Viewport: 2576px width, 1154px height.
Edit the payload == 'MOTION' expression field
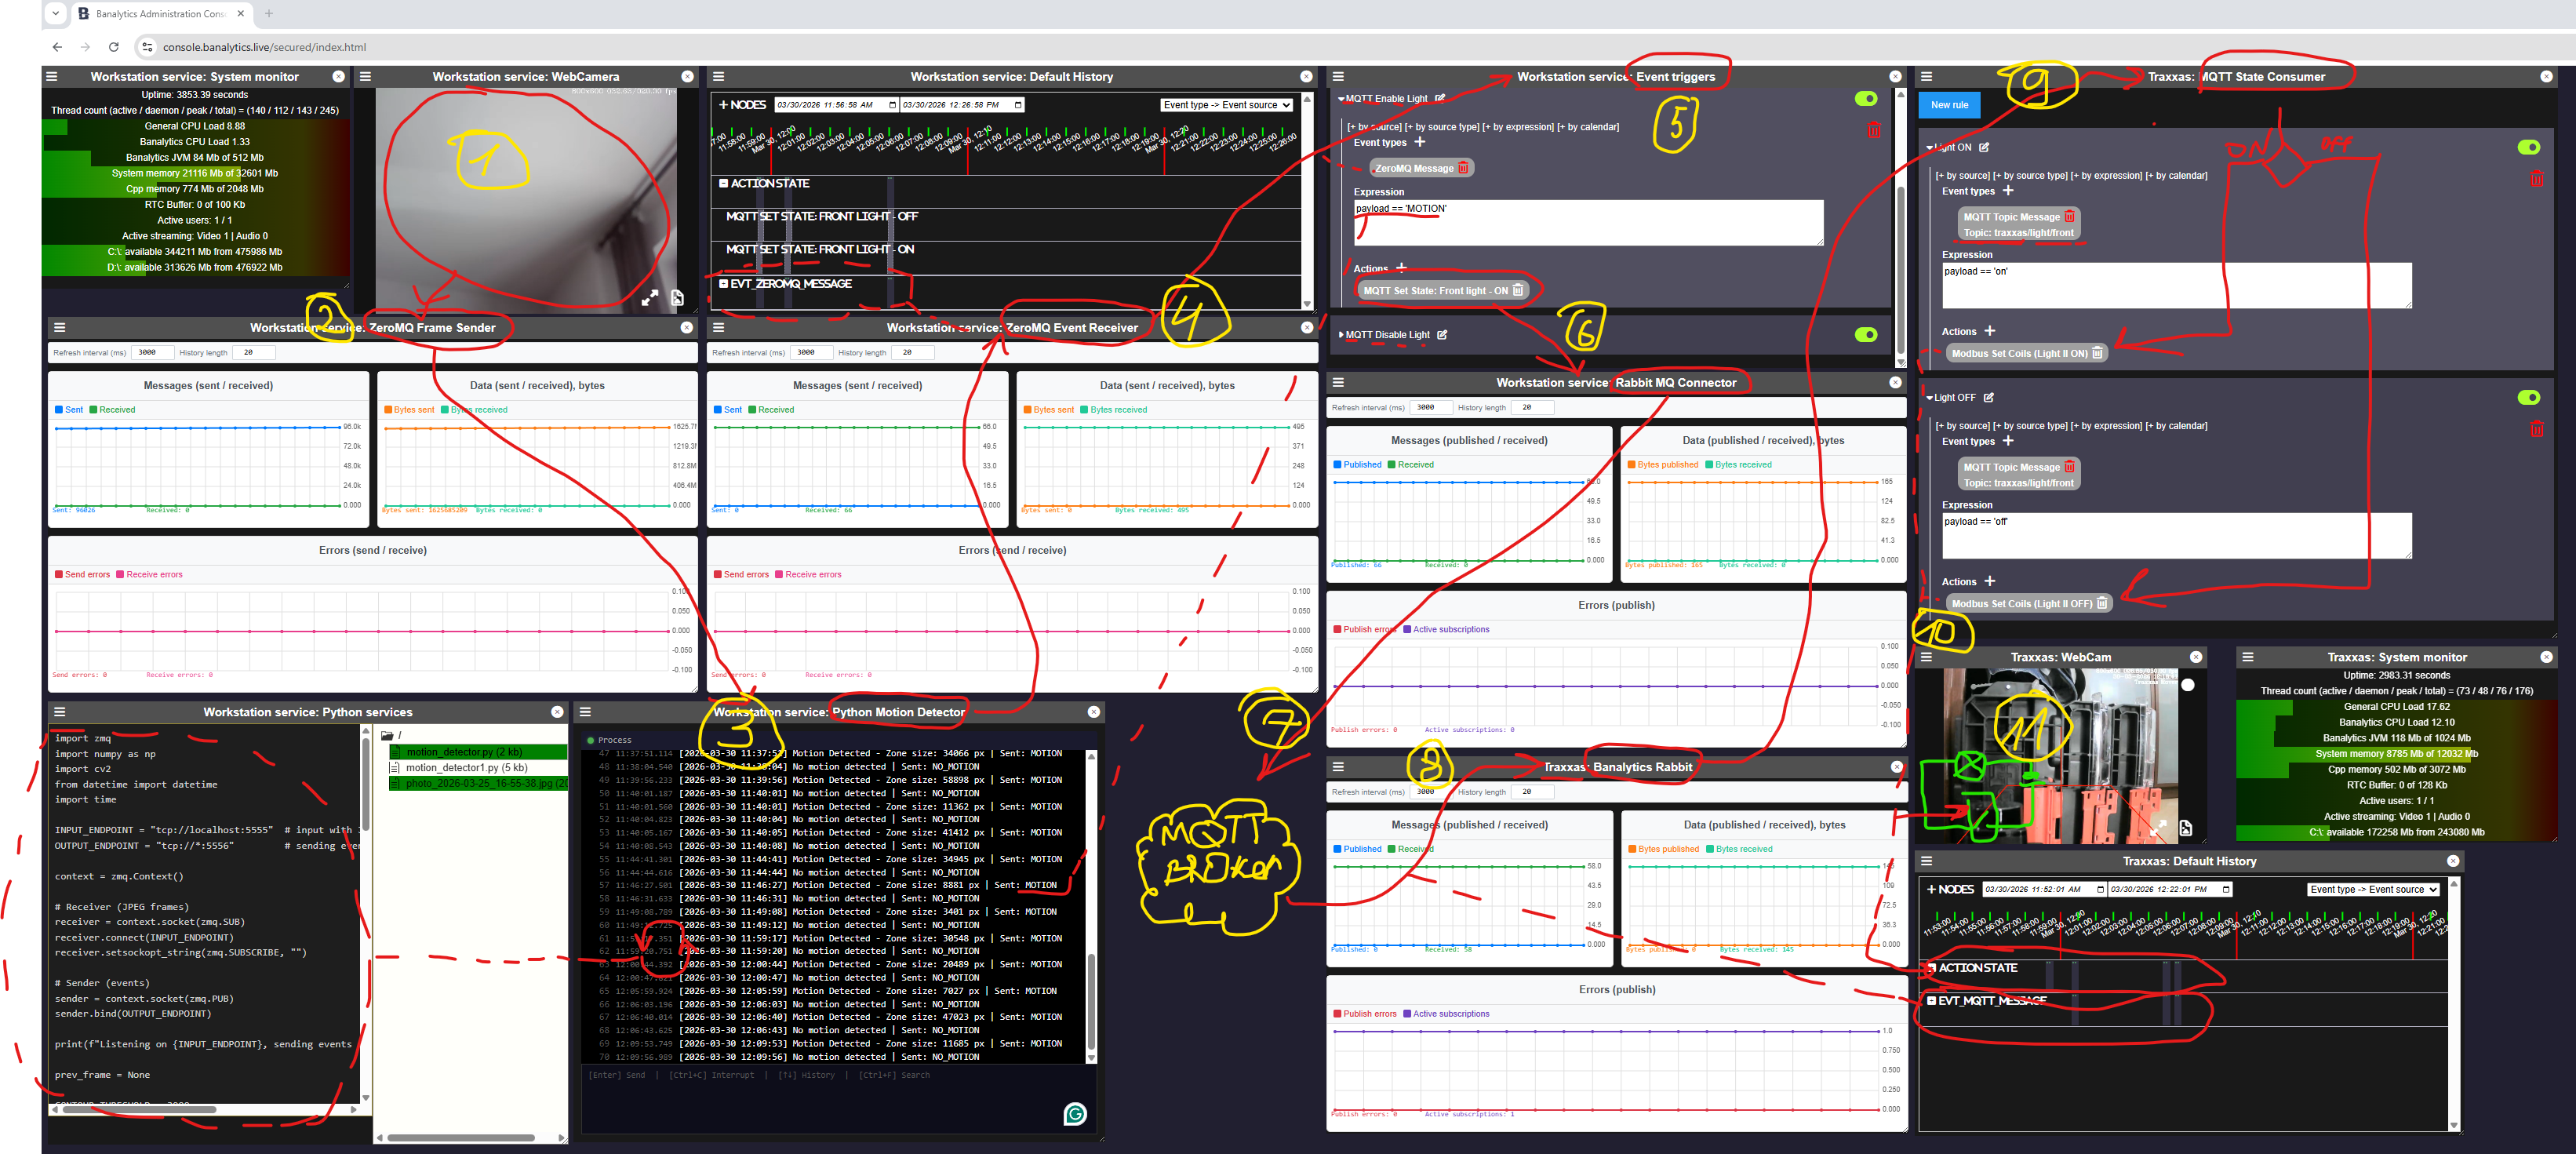[1588, 222]
